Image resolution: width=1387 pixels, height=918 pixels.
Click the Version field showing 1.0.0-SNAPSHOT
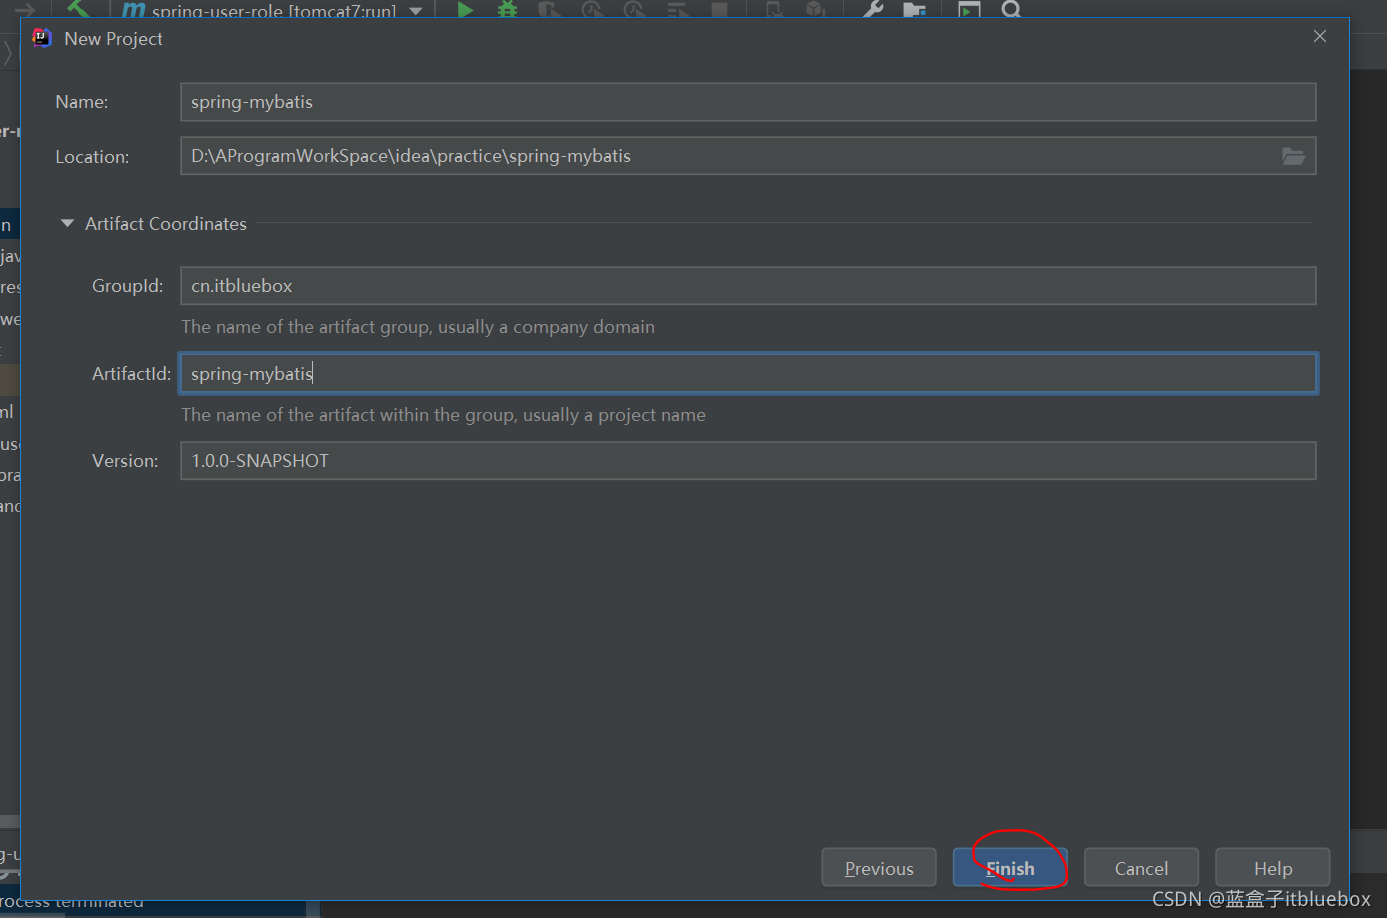(x=748, y=461)
